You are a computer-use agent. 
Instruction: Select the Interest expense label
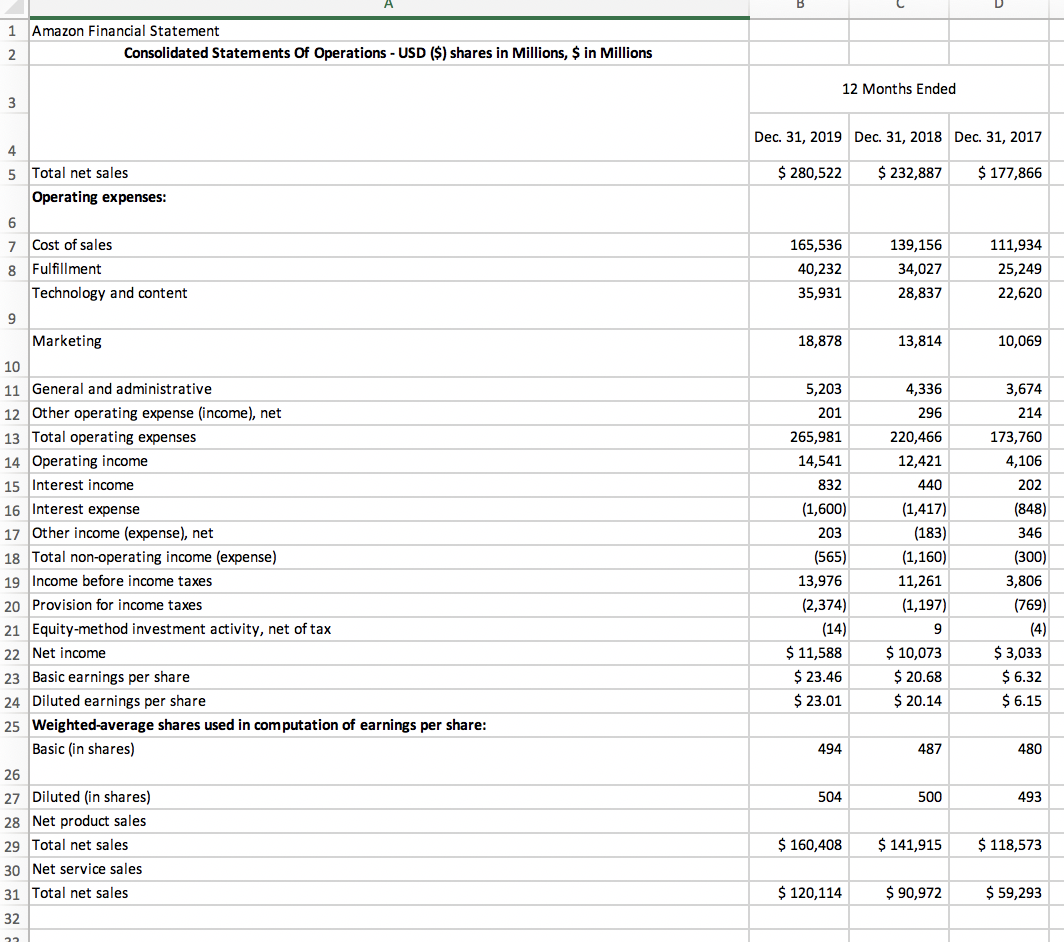tap(86, 509)
